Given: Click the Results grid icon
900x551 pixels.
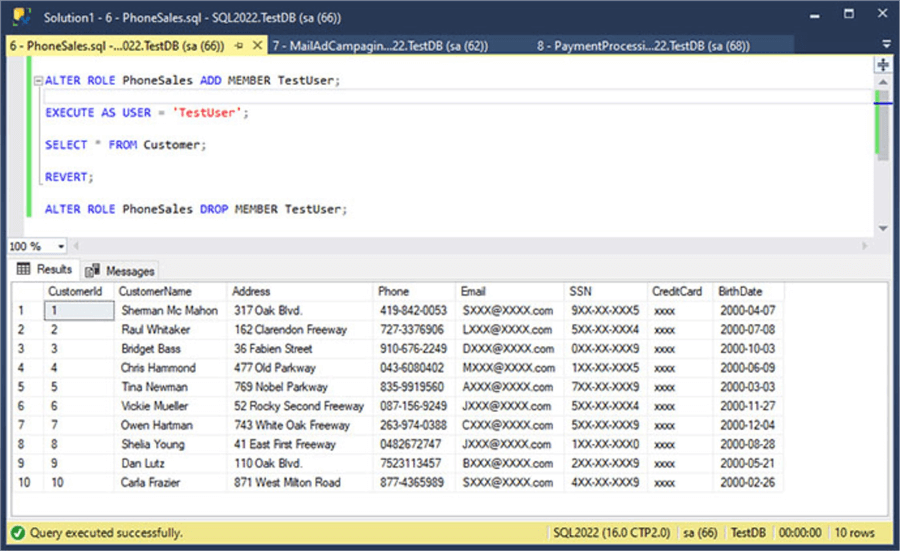Looking at the screenshot, I should [23, 270].
